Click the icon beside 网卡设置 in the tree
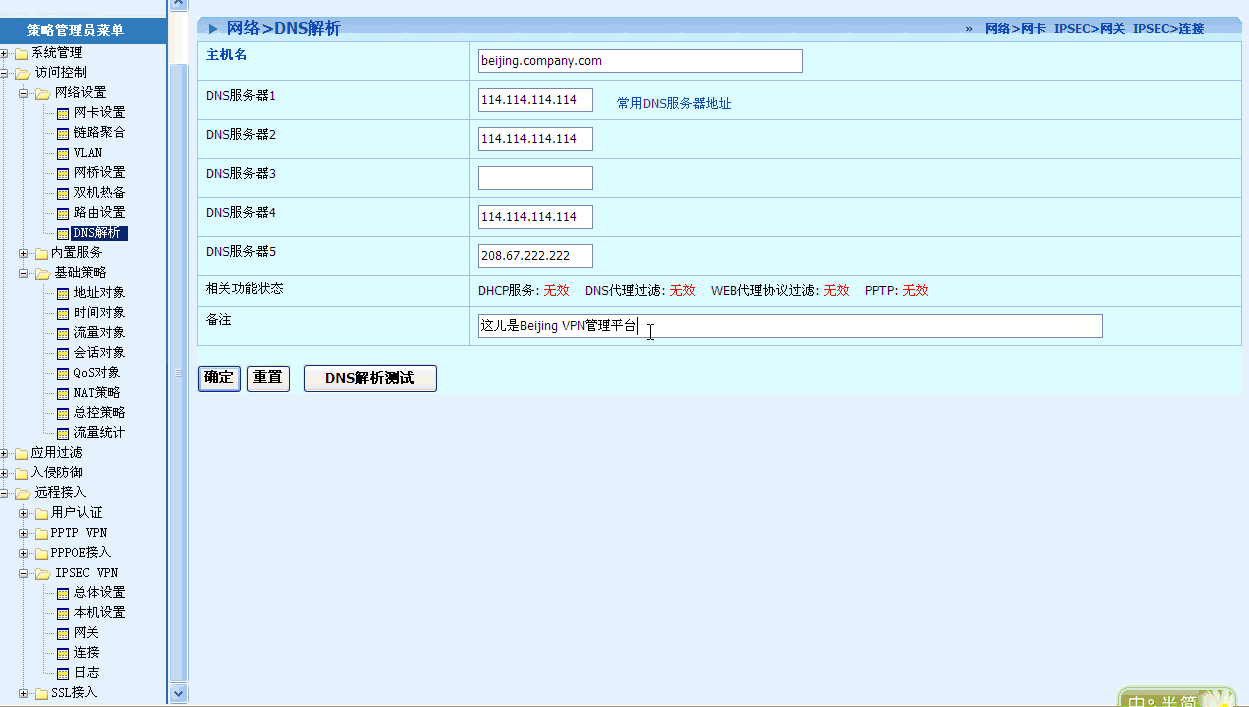 coord(63,113)
